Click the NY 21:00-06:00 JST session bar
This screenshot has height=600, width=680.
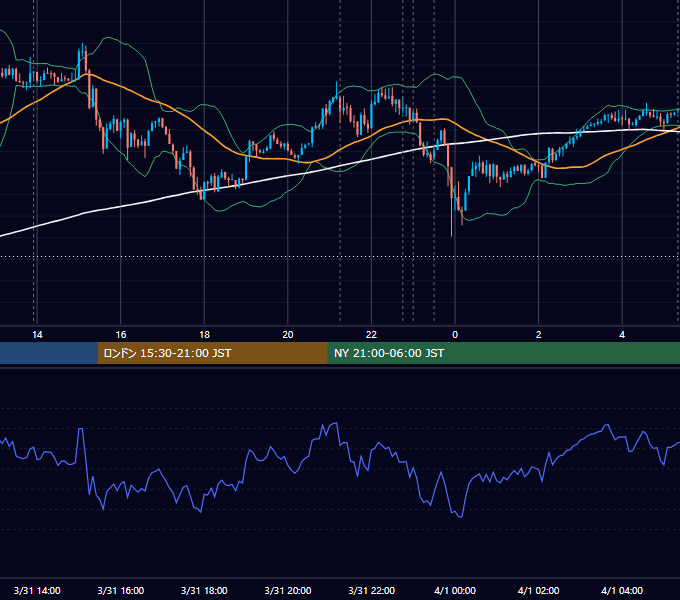(x=503, y=353)
